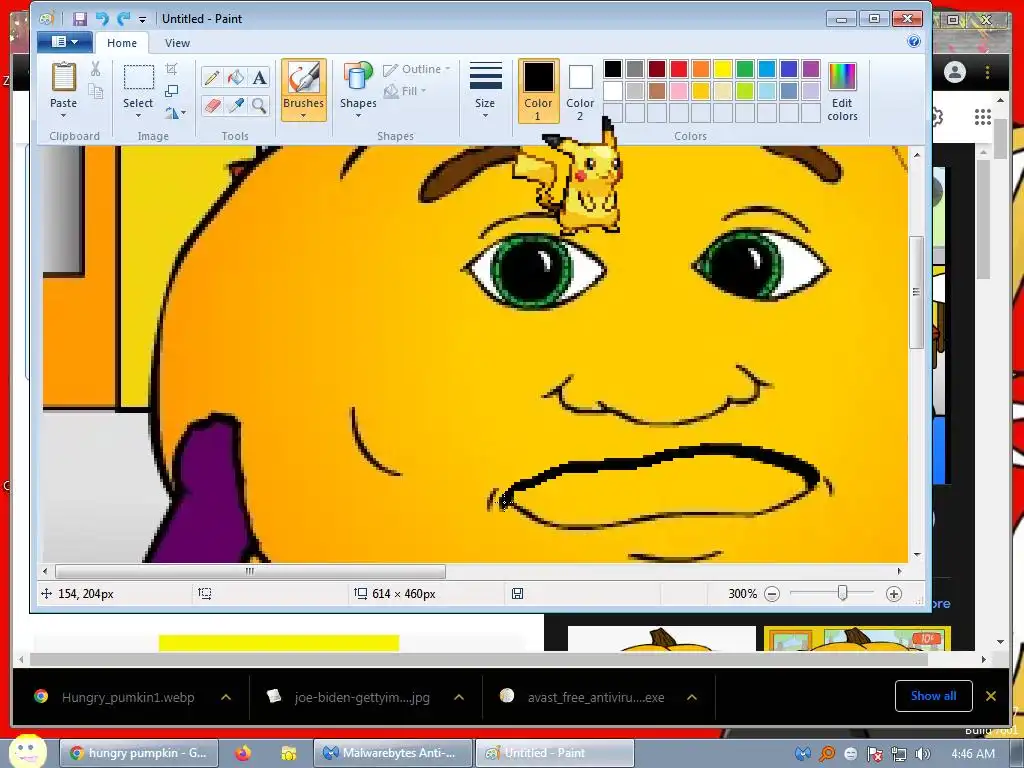This screenshot has width=1024, height=768.
Task: Click the Chrome profile avatar icon
Action: click(x=955, y=72)
